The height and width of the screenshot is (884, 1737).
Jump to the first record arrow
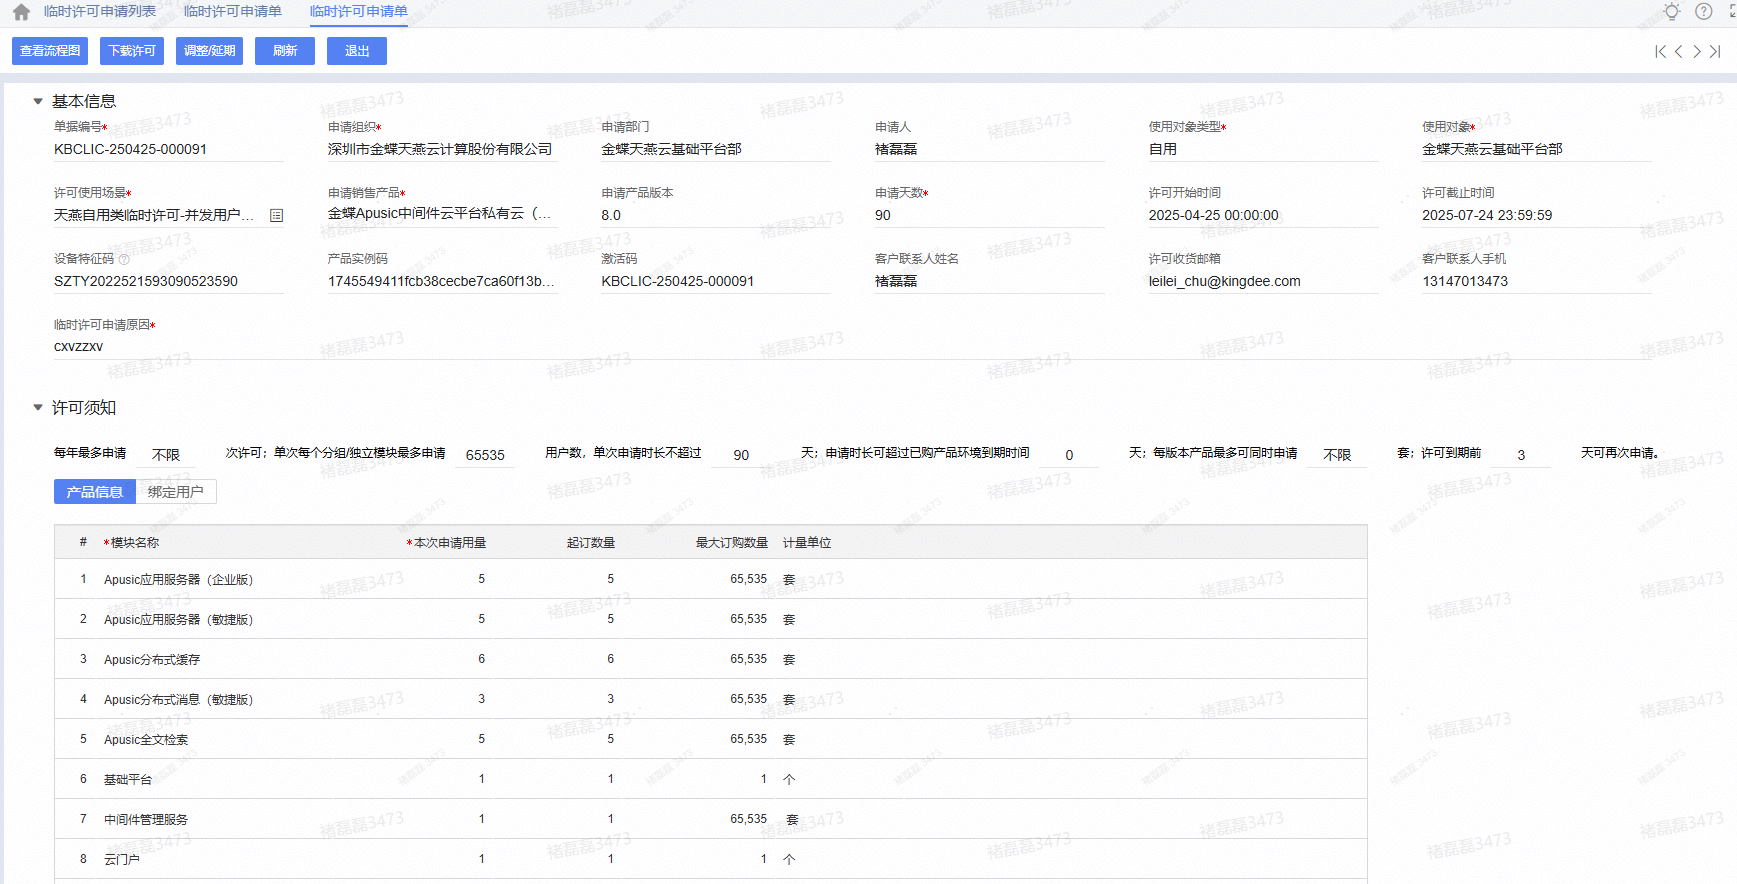[1660, 52]
